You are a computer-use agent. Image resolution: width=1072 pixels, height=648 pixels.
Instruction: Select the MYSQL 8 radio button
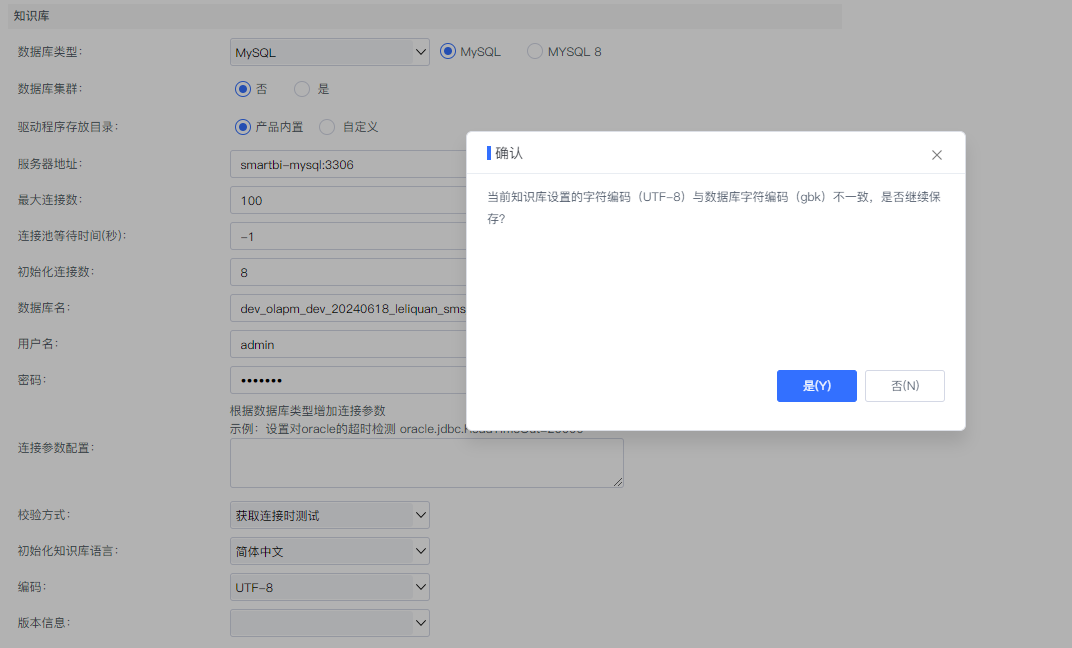coord(534,51)
